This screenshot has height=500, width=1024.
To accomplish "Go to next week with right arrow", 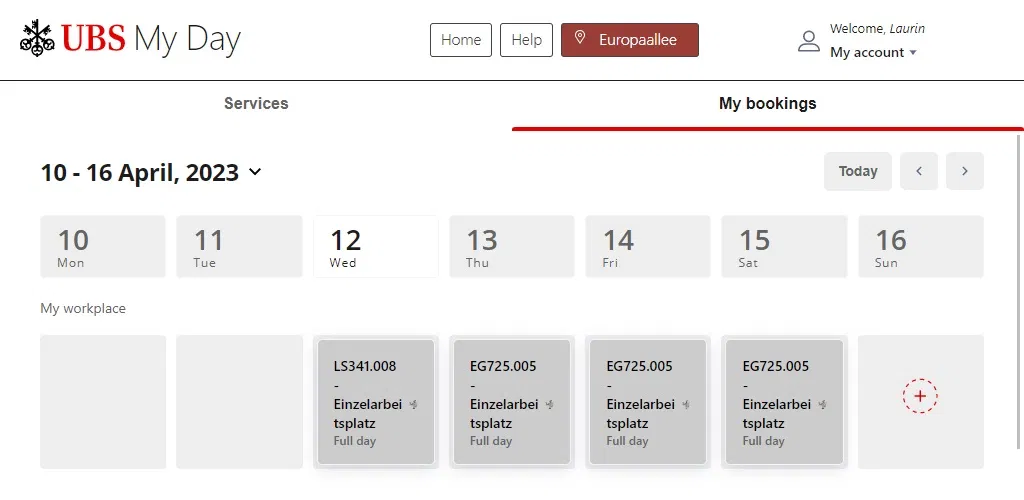I will point(965,171).
